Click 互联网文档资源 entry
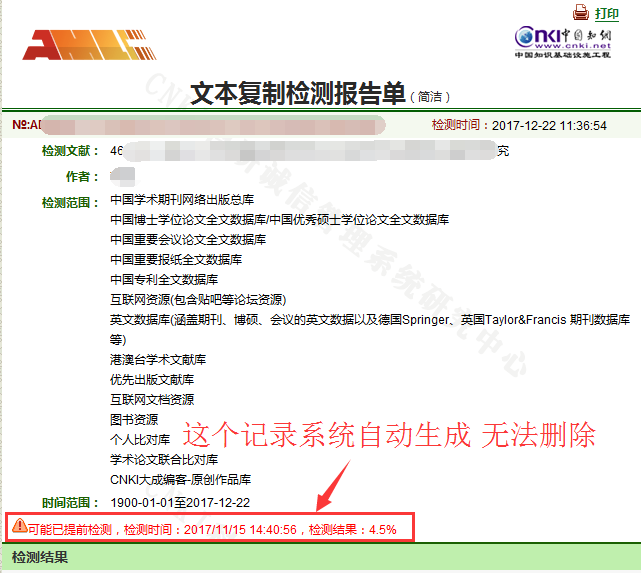 click(152, 400)
